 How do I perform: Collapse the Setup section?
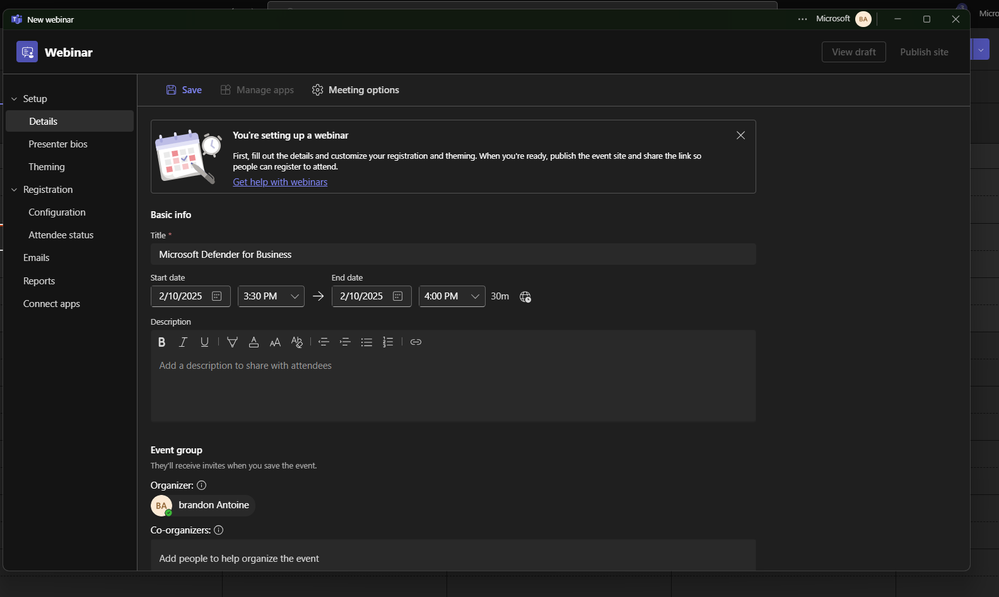pos(14,99)
